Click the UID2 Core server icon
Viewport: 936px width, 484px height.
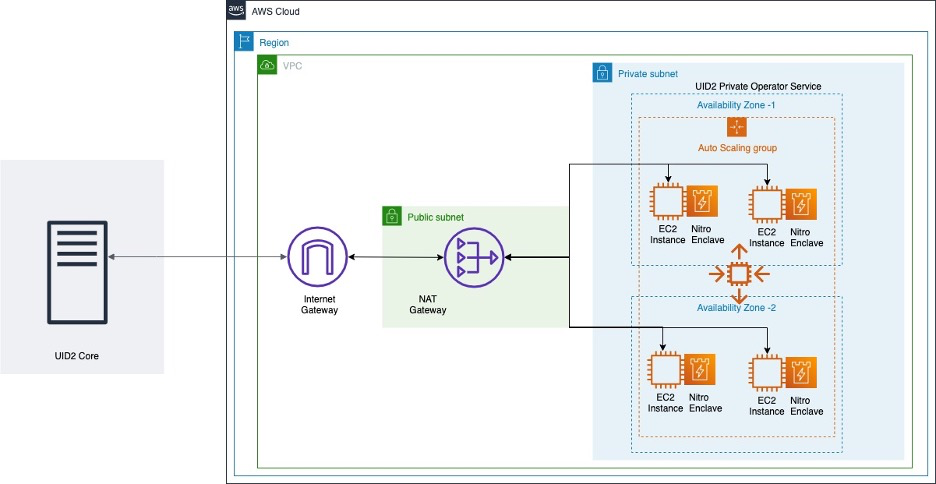pos(78,272)
